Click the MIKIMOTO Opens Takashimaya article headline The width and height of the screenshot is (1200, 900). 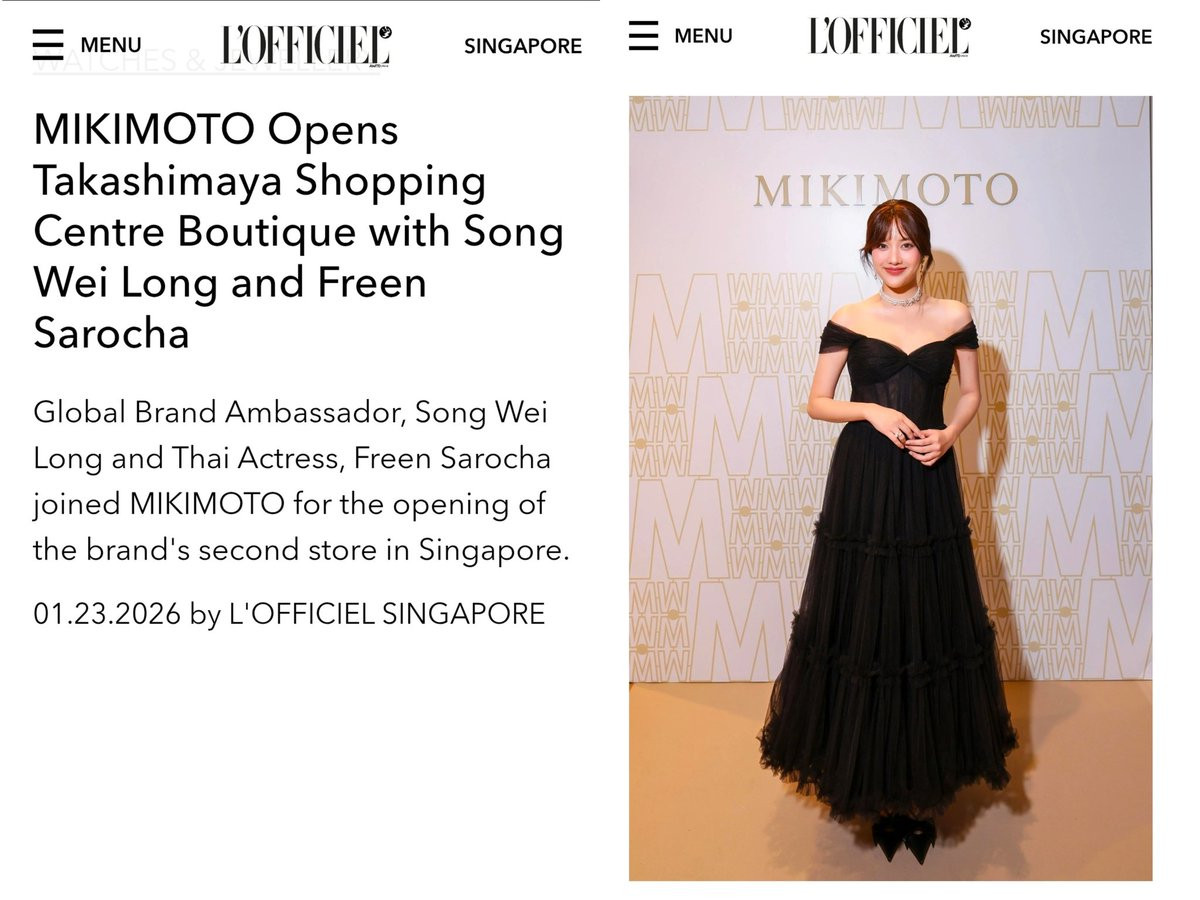click(299, 231)
